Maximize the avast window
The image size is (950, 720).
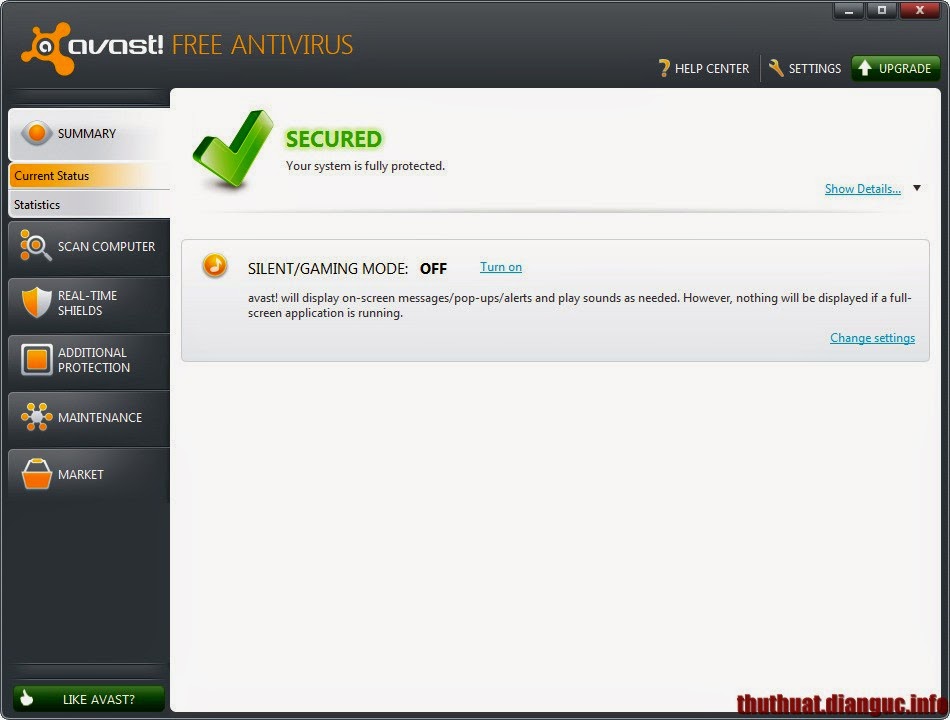882,10
